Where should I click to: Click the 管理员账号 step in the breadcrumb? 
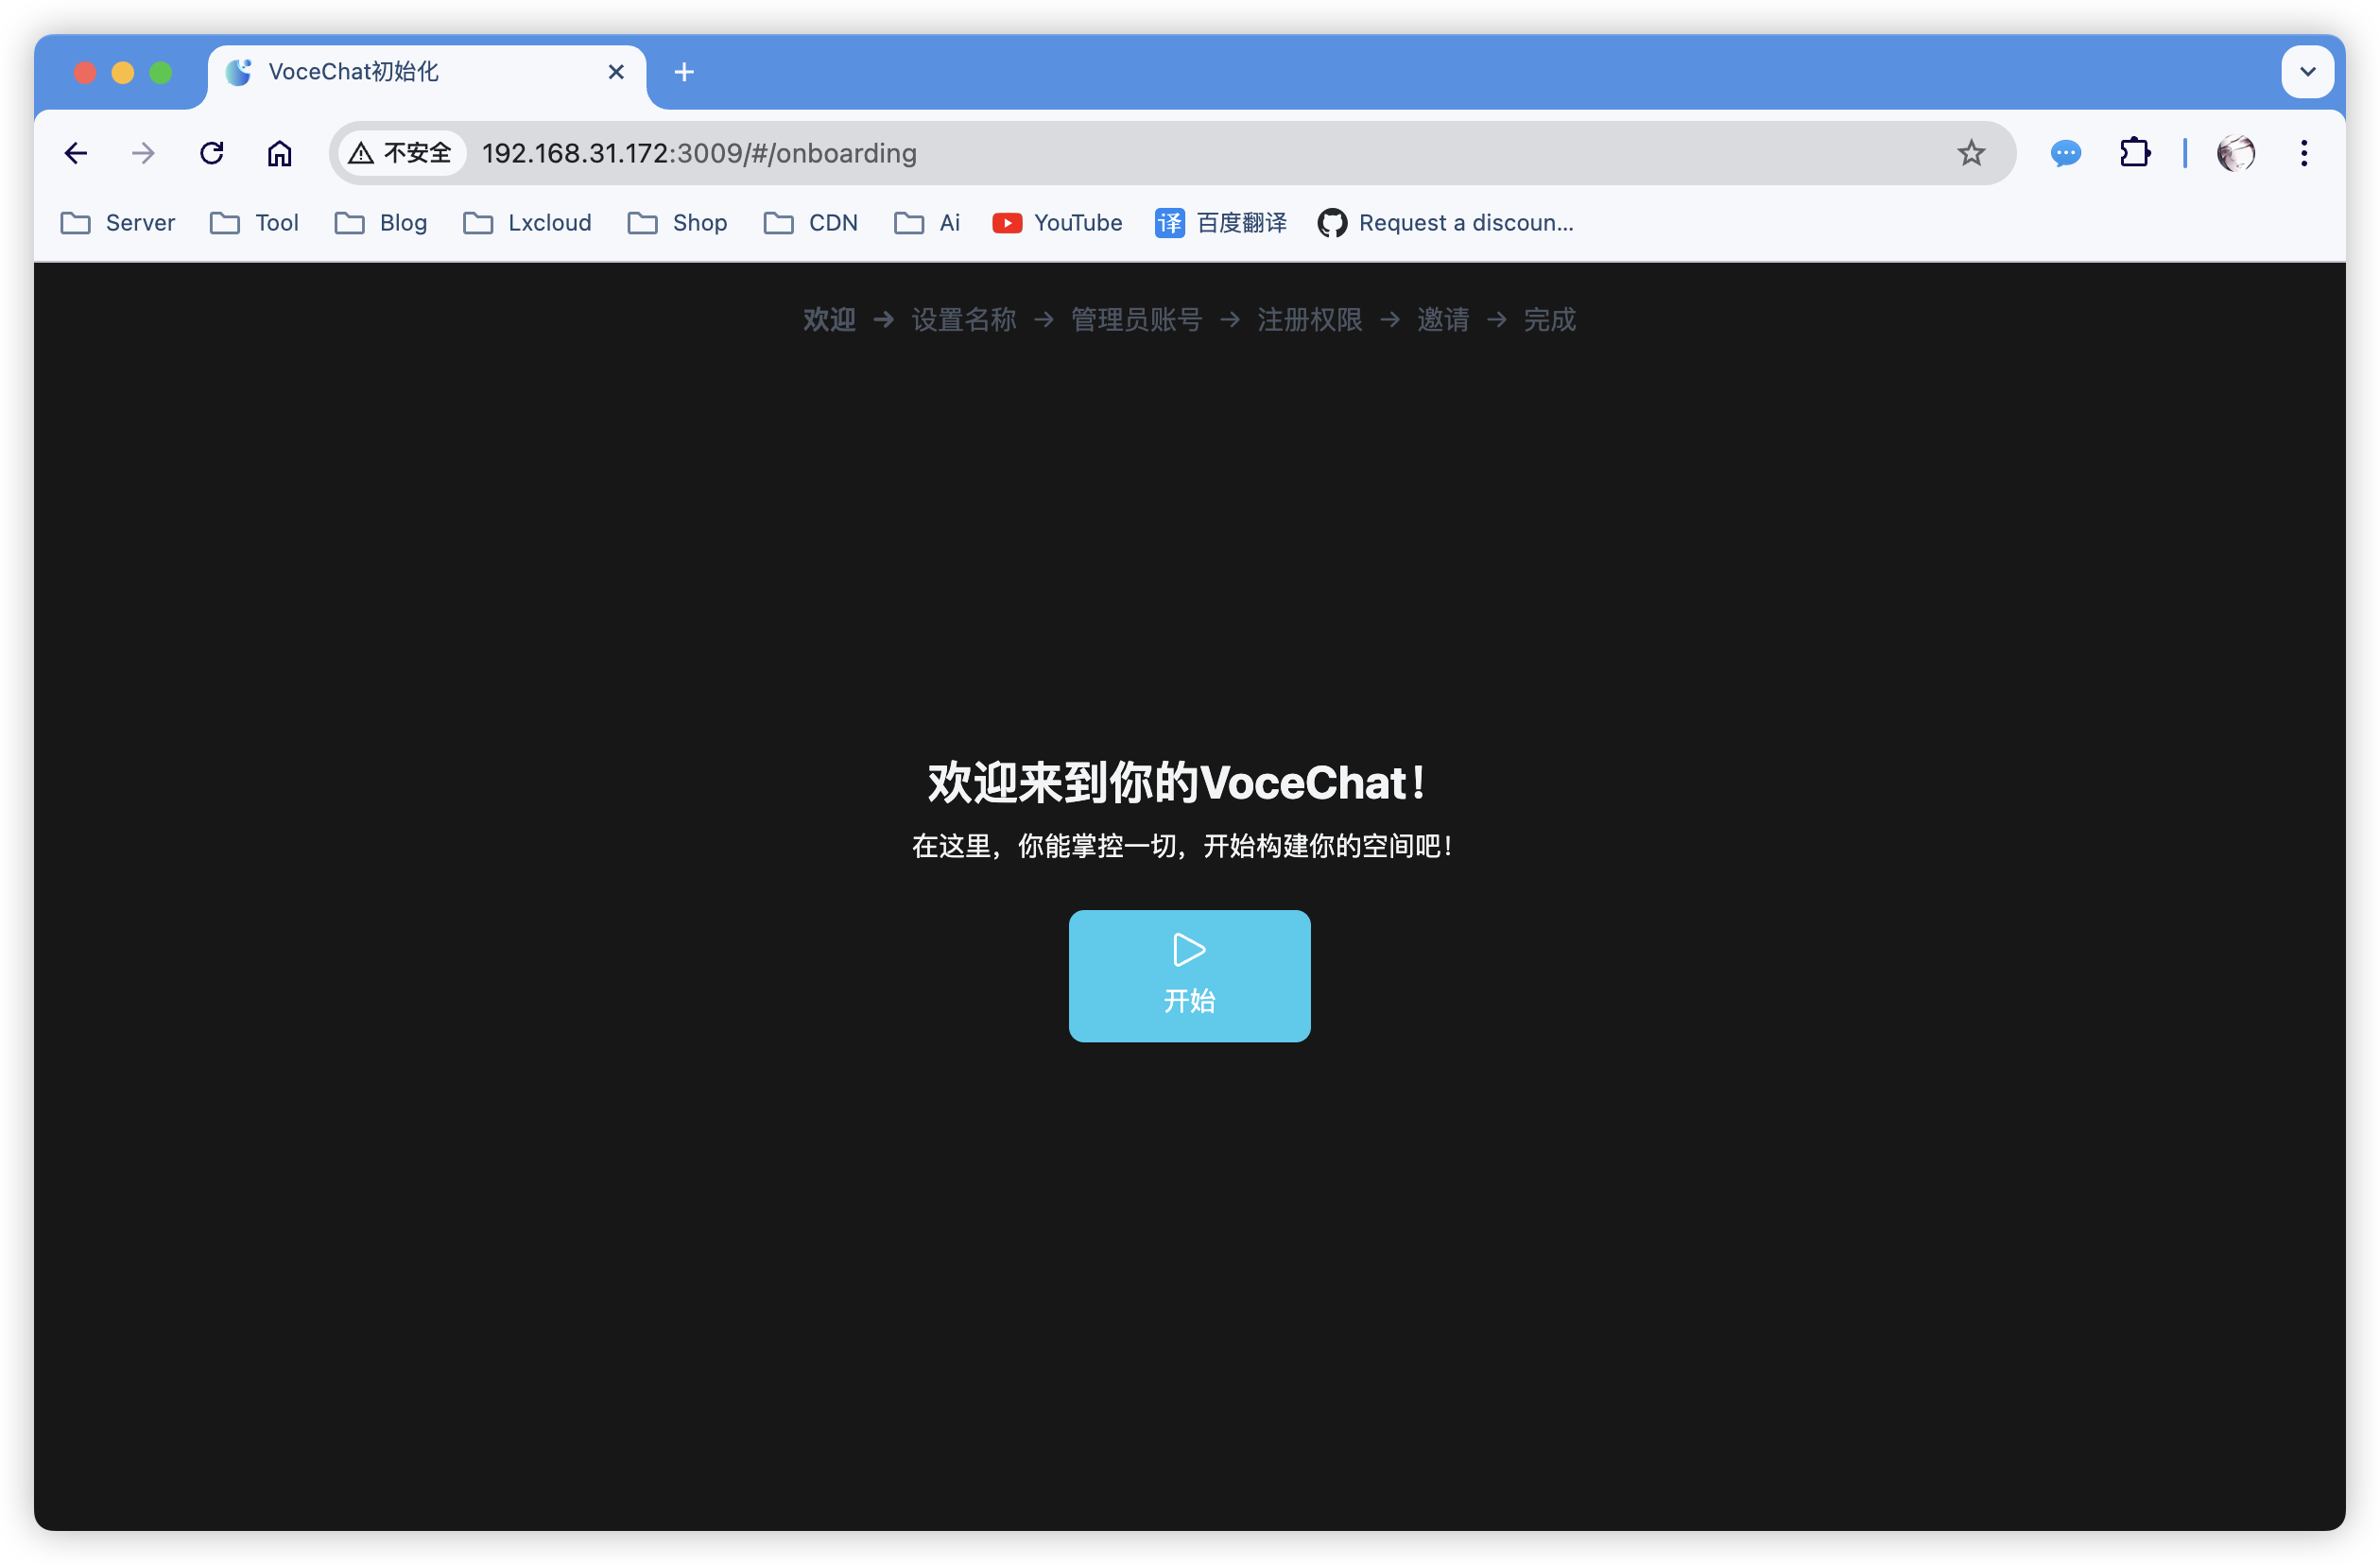click(x=1136, y=320)
